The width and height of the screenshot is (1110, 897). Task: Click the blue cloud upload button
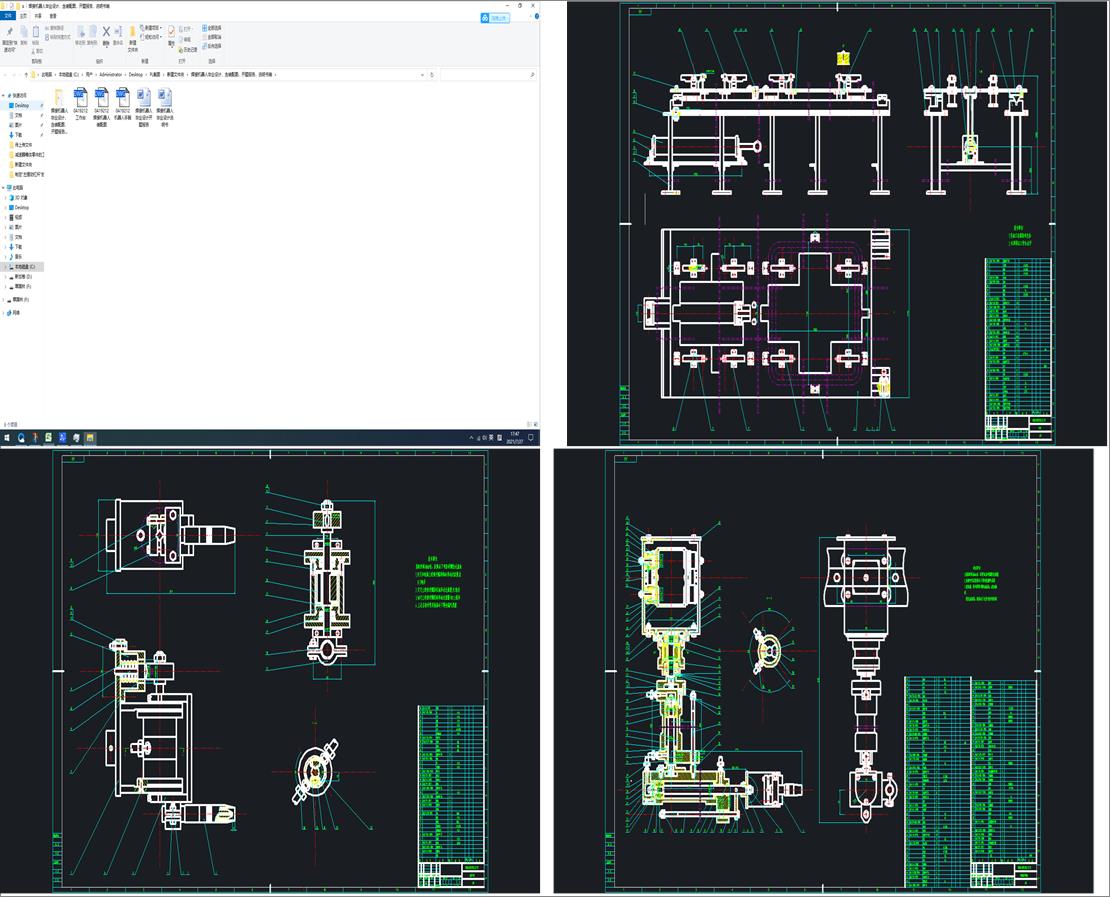[x=495, y=18]
